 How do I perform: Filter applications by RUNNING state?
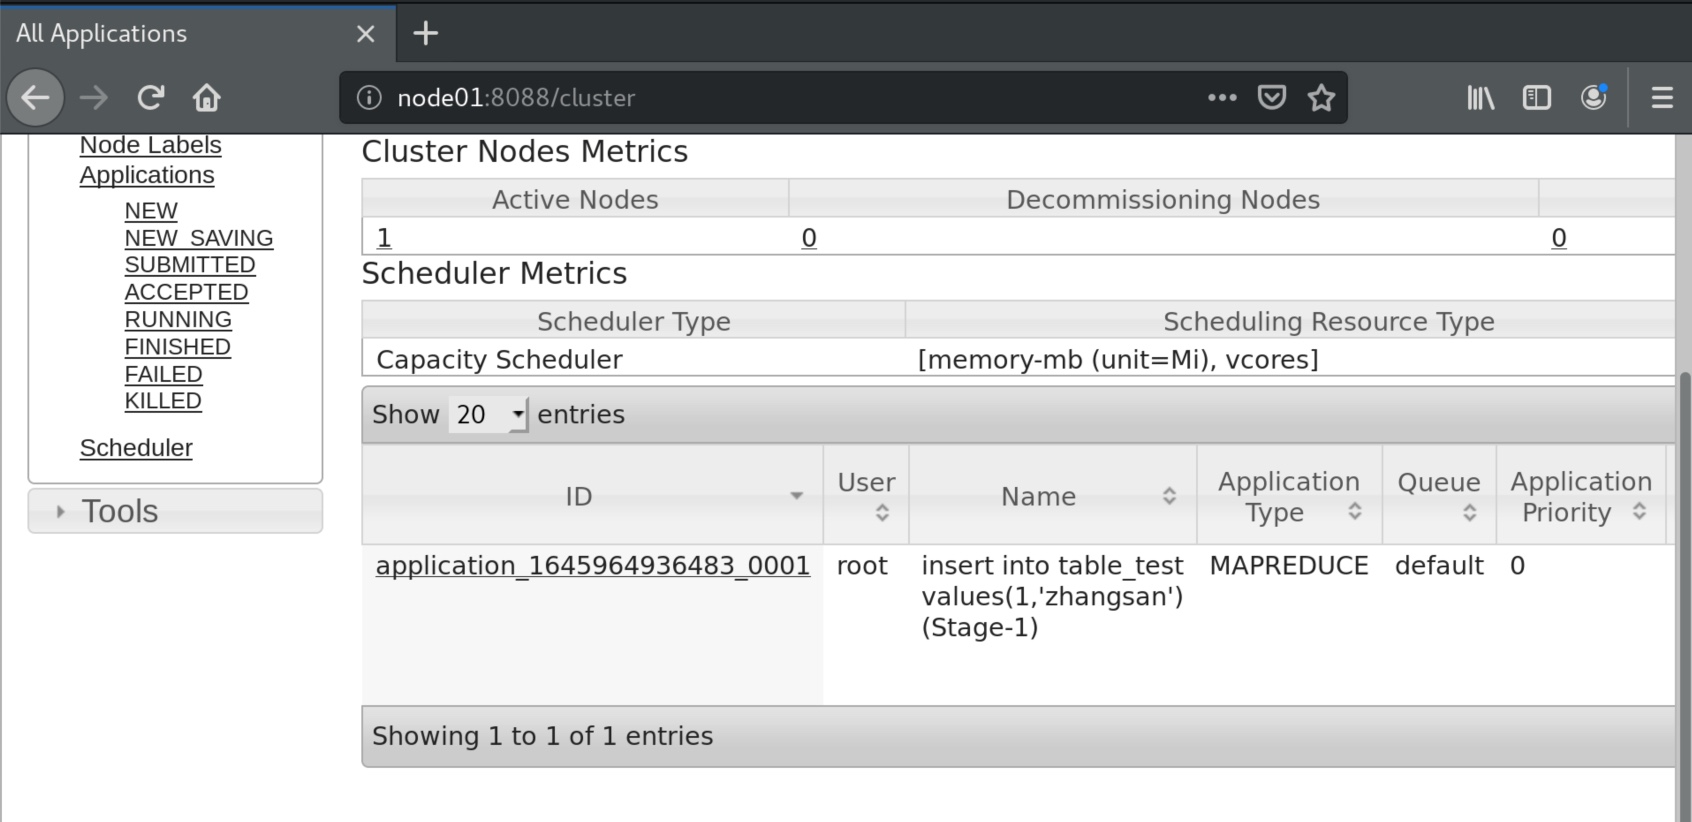coord(178,319)
